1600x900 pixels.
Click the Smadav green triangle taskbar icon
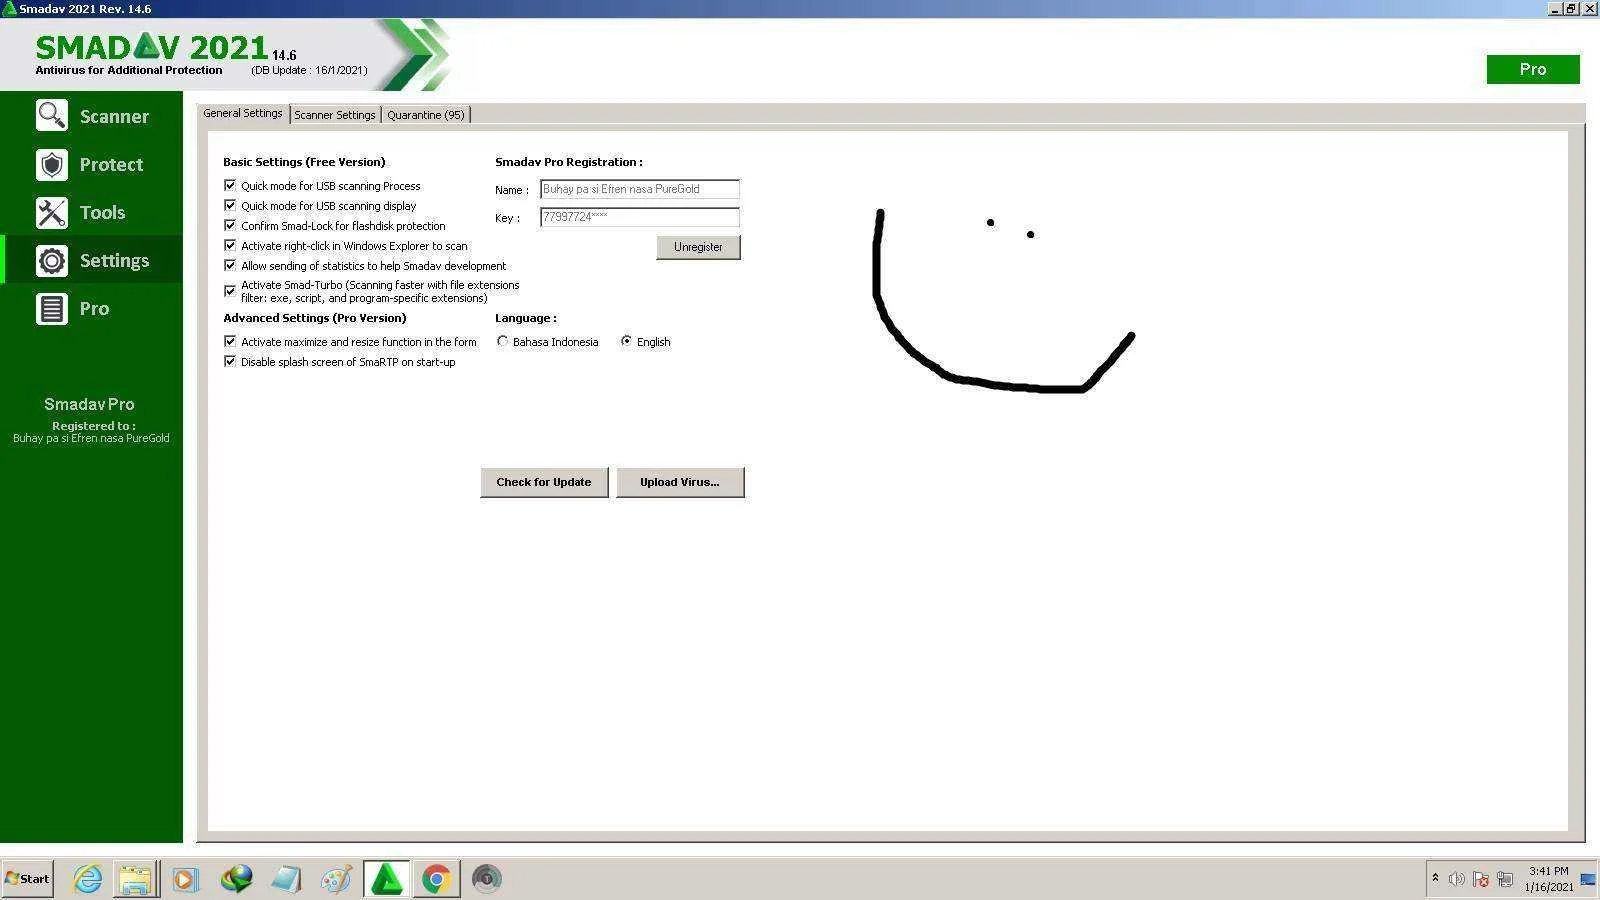[386, 879]
